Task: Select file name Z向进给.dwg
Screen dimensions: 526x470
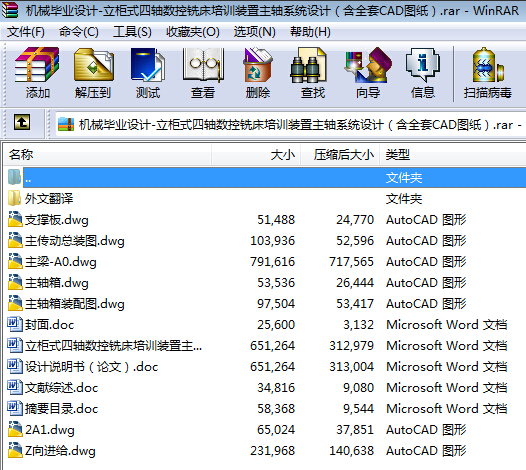Action: coord(60,451)
